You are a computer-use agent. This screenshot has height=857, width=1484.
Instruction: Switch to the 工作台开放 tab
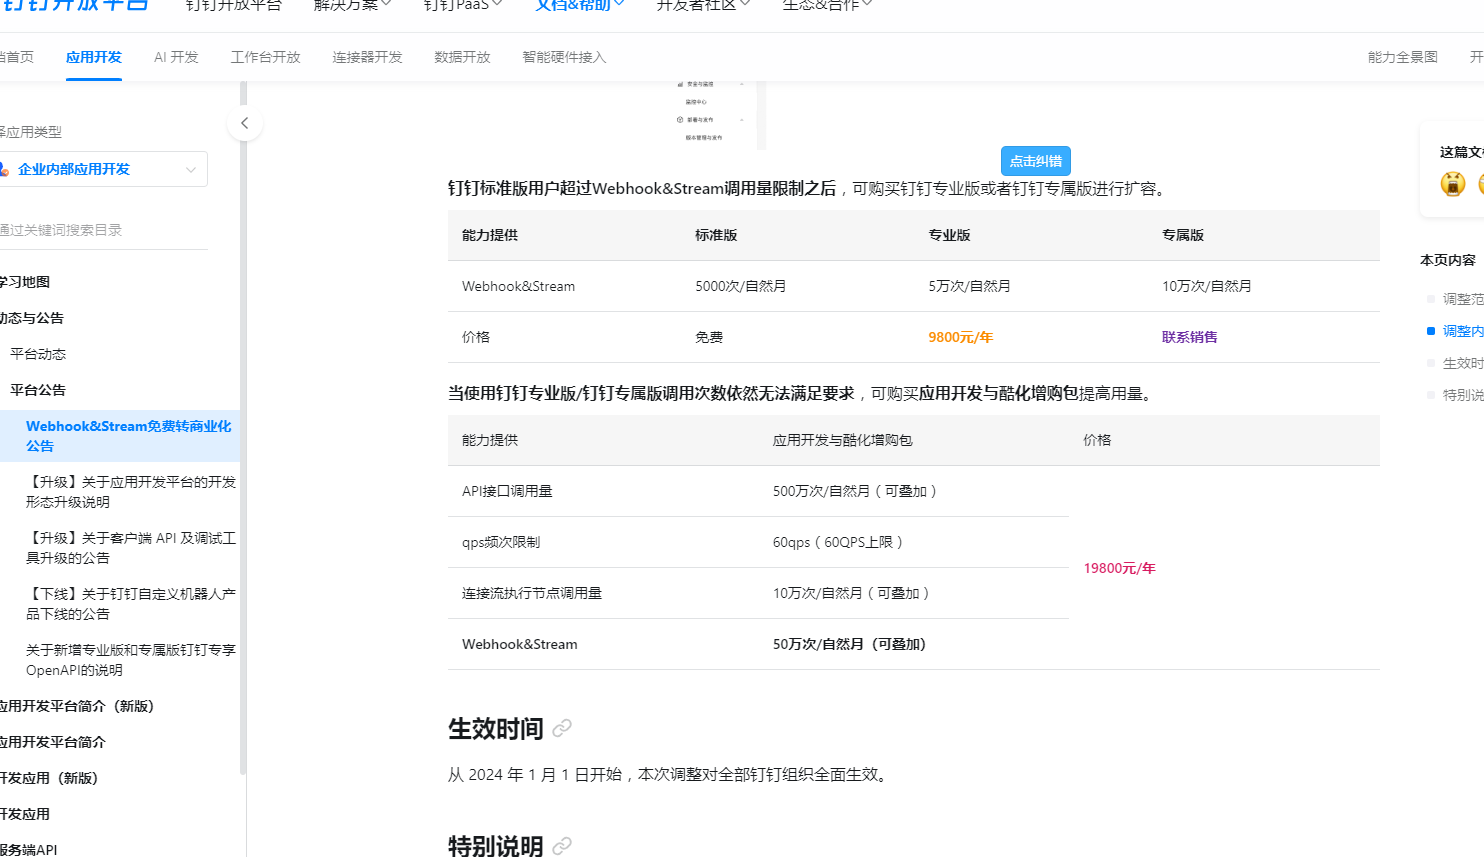(x=266, y=57)
